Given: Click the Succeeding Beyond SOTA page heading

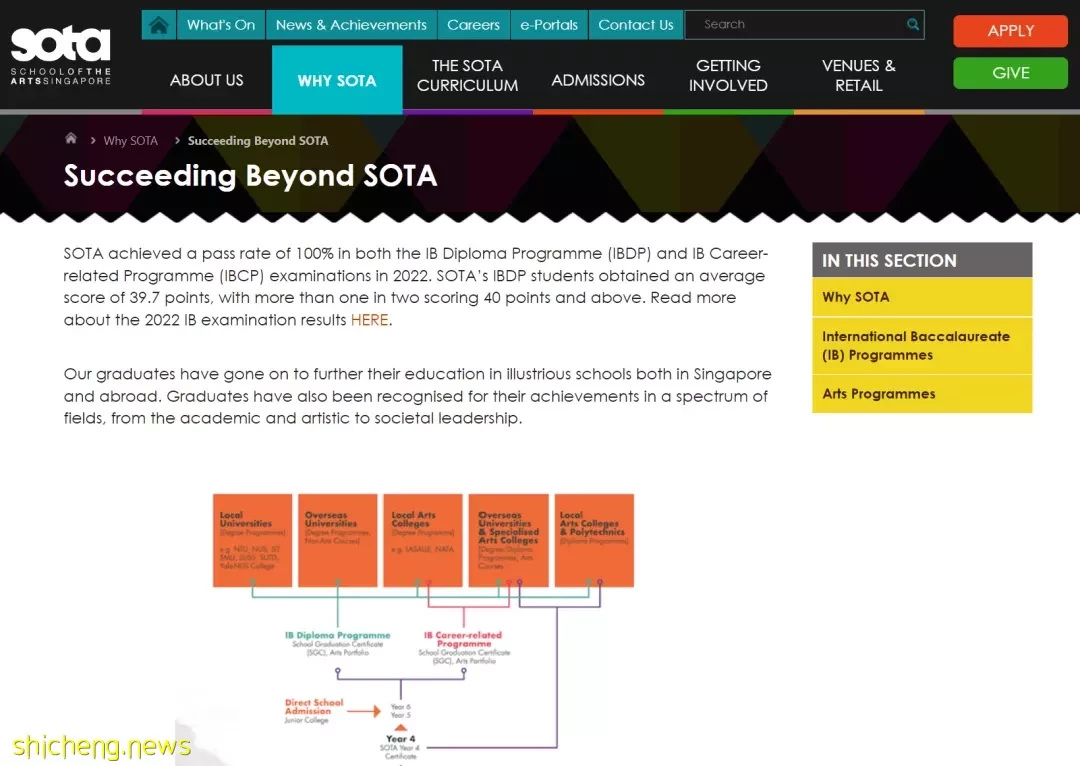Looking at the screenshot, I should 250,176.
